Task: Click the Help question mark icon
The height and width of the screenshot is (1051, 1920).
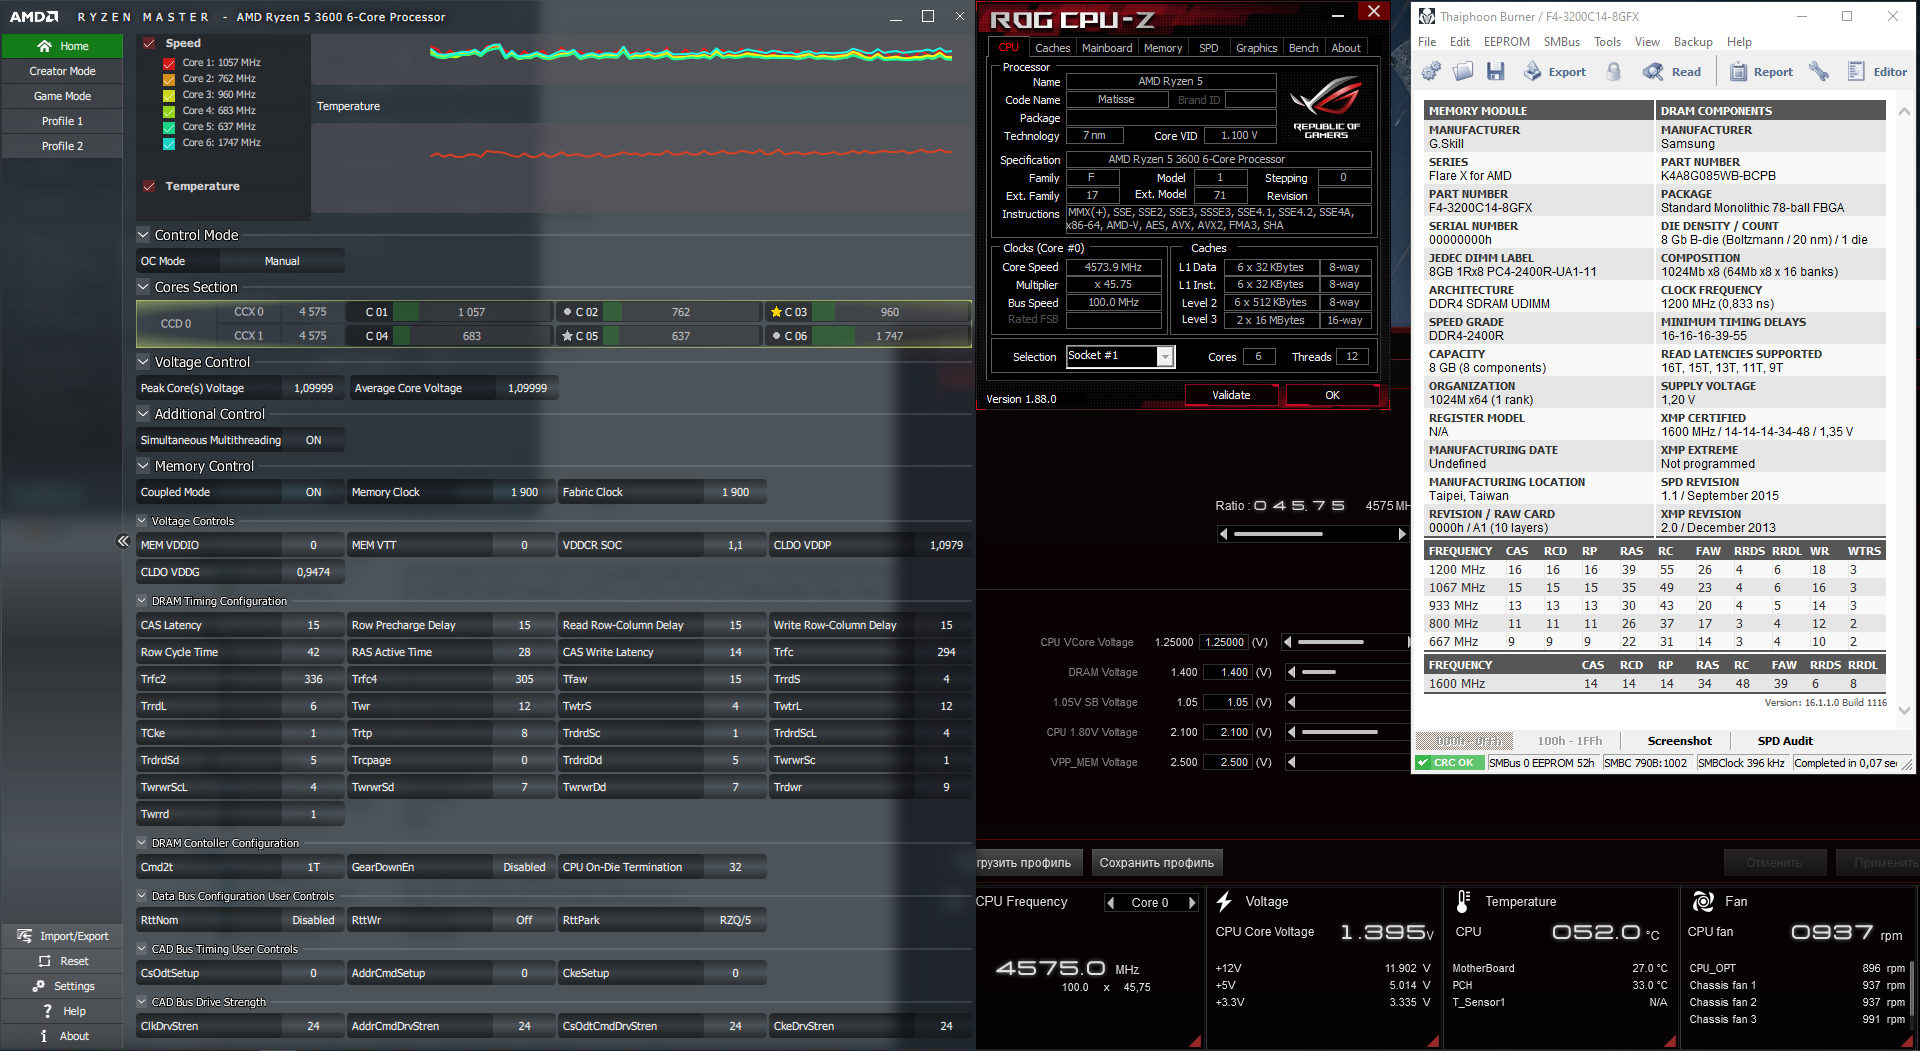Action: click(x=47, y=1011)
